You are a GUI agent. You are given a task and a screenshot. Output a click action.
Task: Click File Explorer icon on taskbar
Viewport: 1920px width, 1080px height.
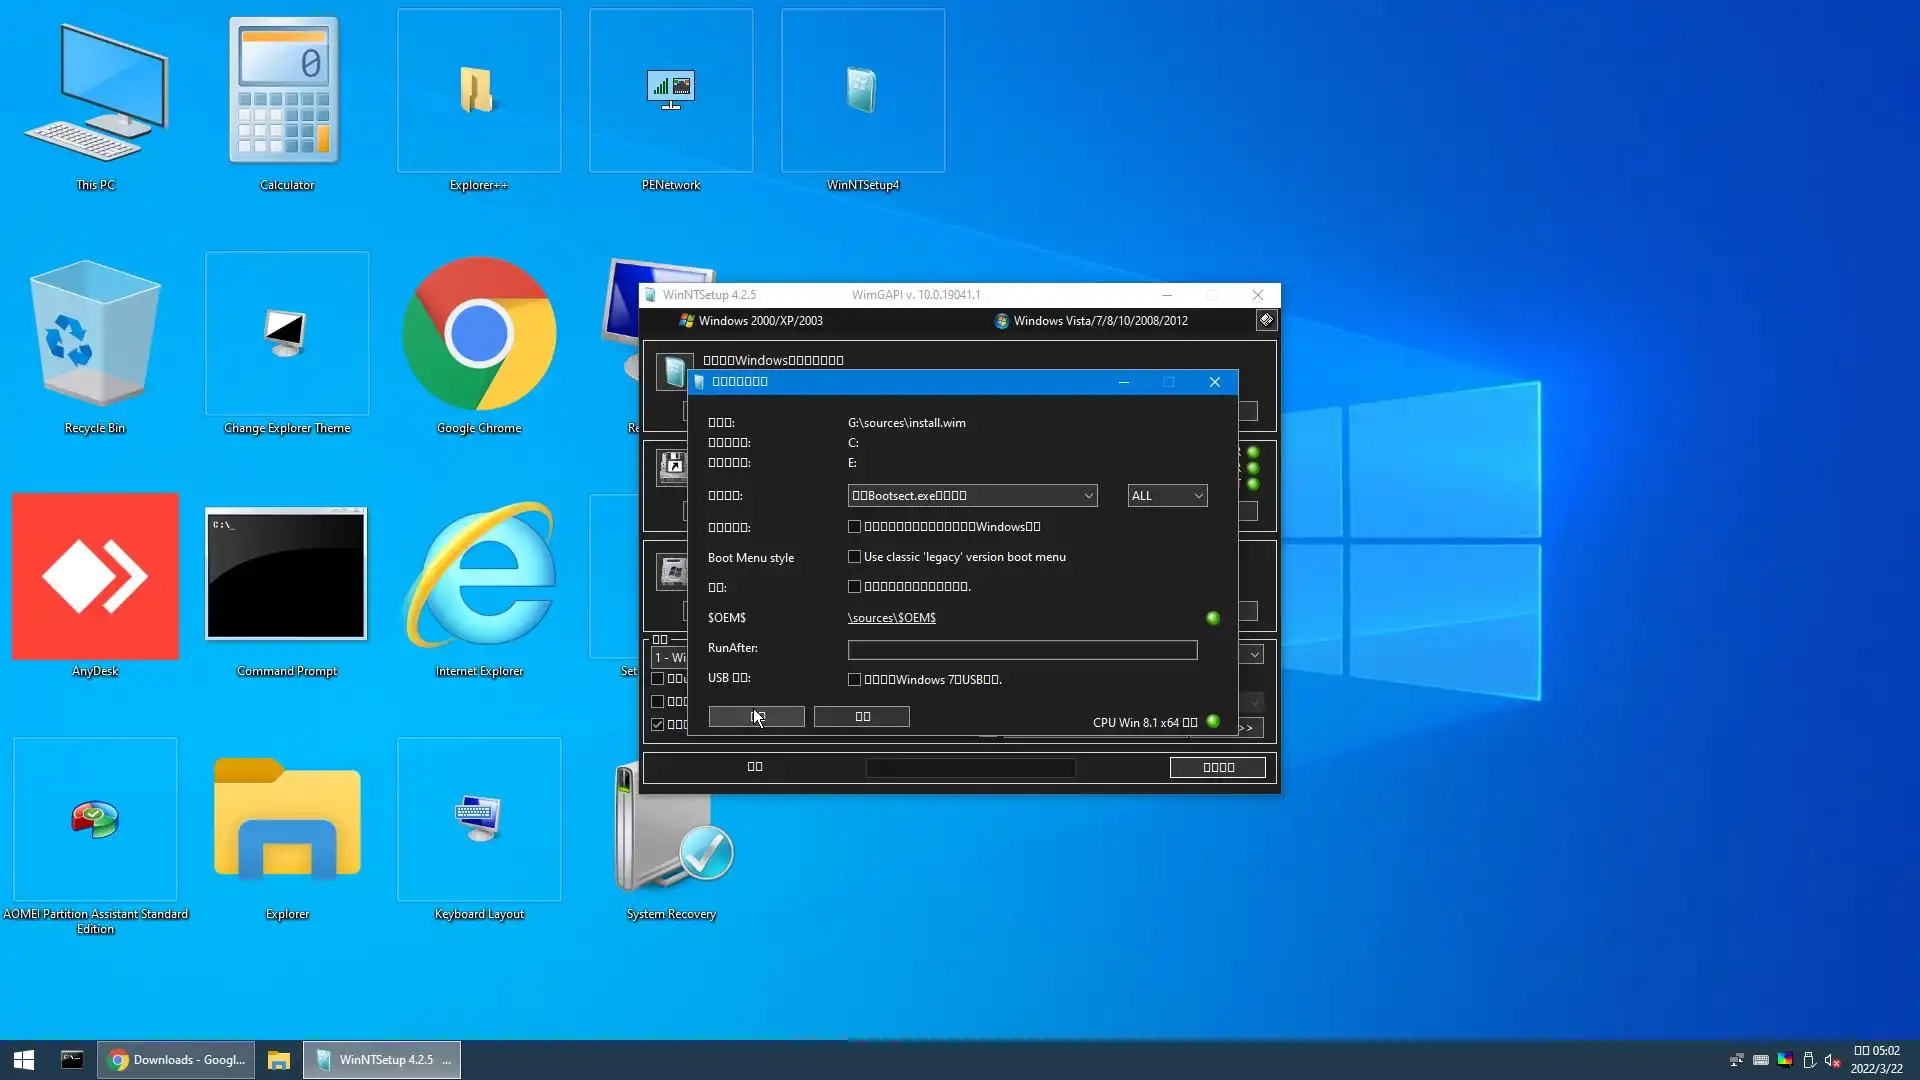point(279,1060)
